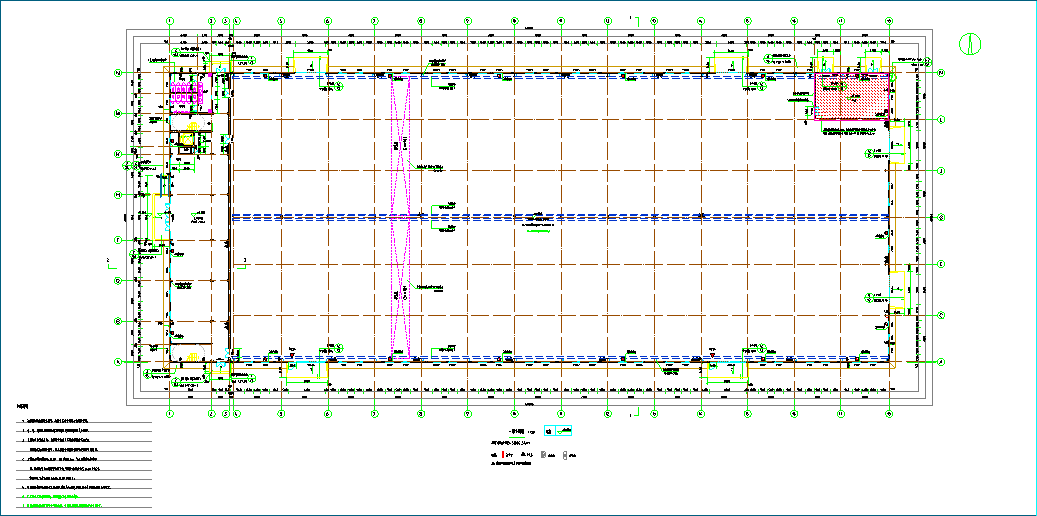1037x516 pixels.
Task: Click the blue dashed centerline at mid-plan
Action: pyautogui.click(x=560, y=217)
